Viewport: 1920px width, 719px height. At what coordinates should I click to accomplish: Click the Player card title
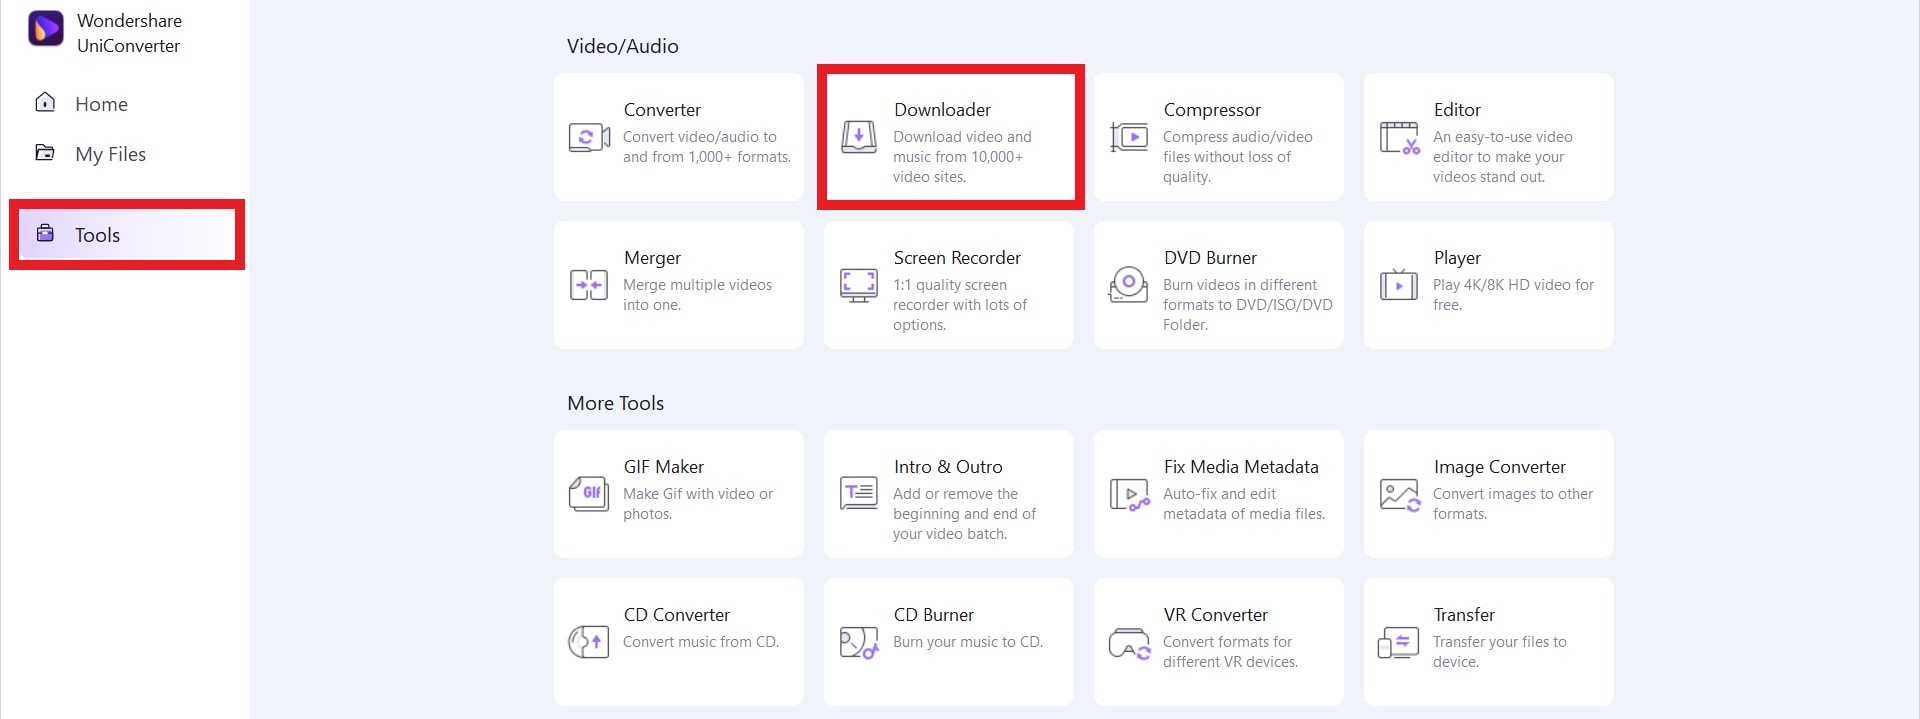pyautogui.click(x=1457, y=257)
